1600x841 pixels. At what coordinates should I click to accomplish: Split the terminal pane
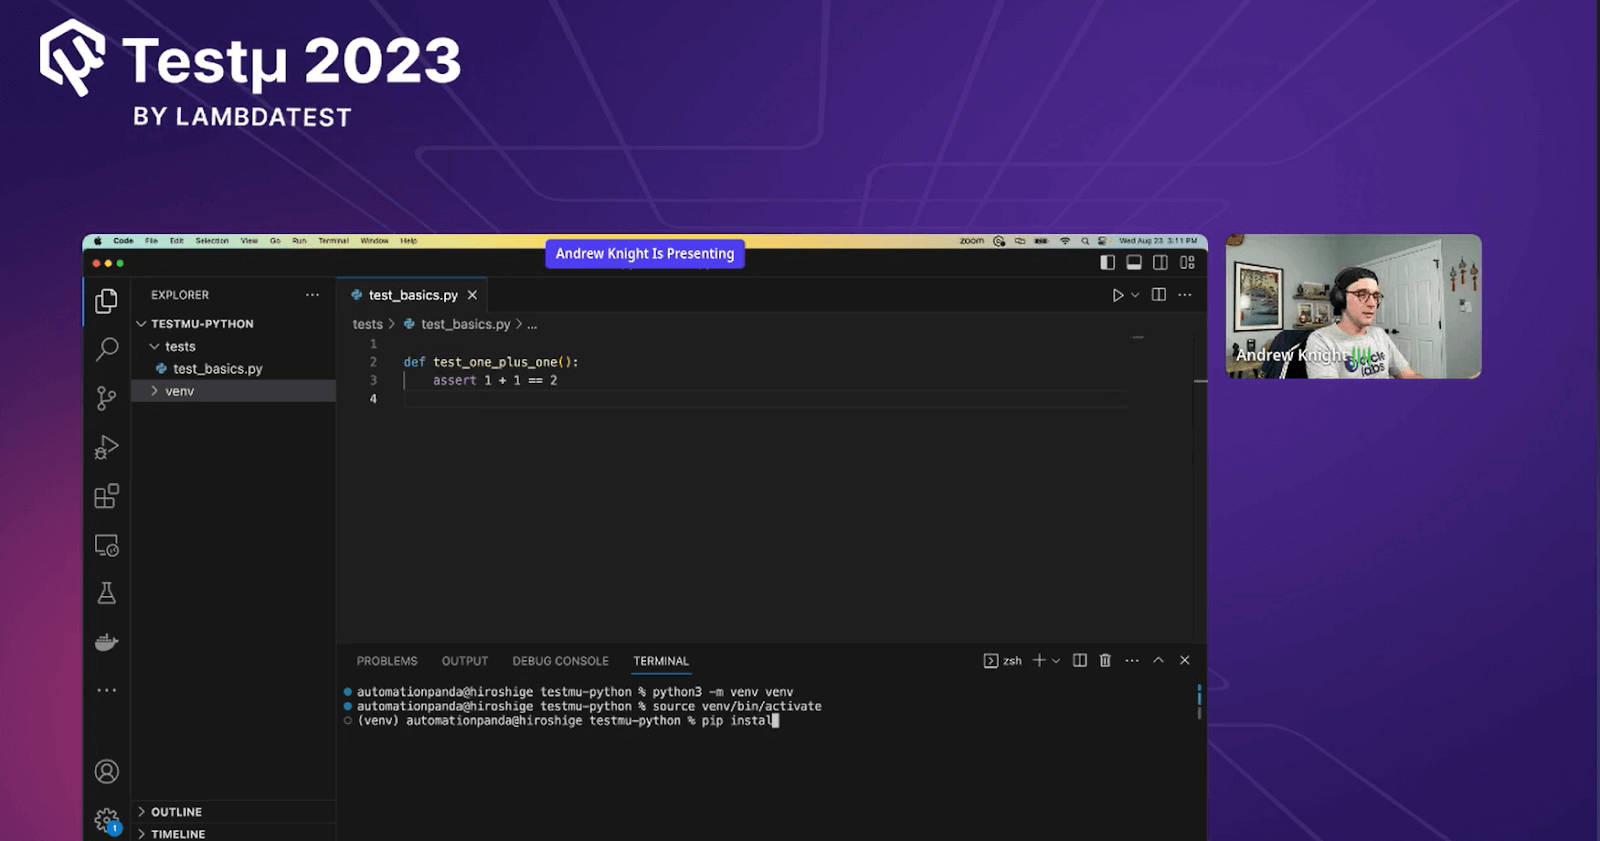(1080, 660)
